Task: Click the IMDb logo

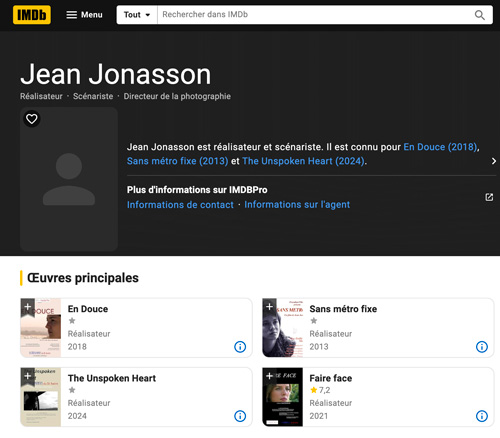Action: pos(32,15)
